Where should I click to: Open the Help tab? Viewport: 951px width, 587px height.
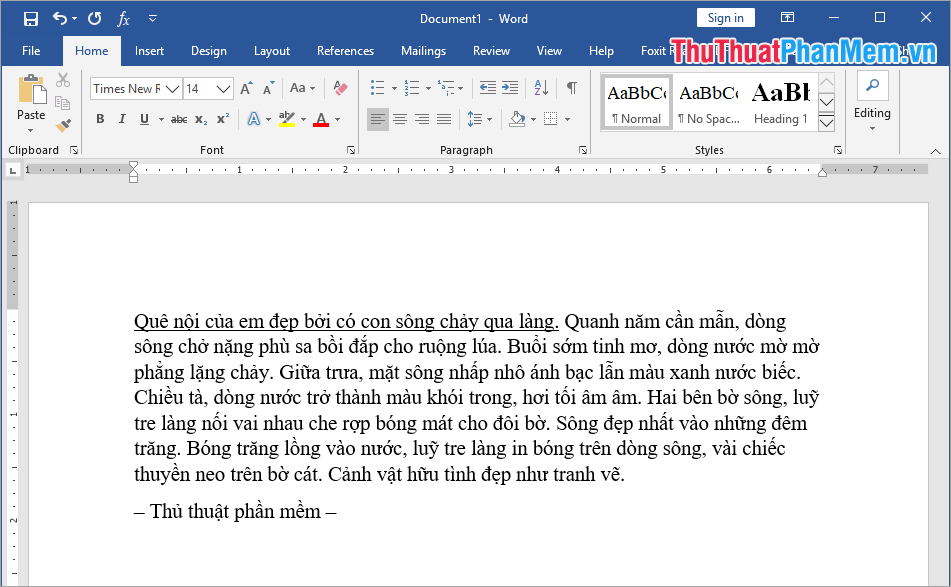coord(601,51)
